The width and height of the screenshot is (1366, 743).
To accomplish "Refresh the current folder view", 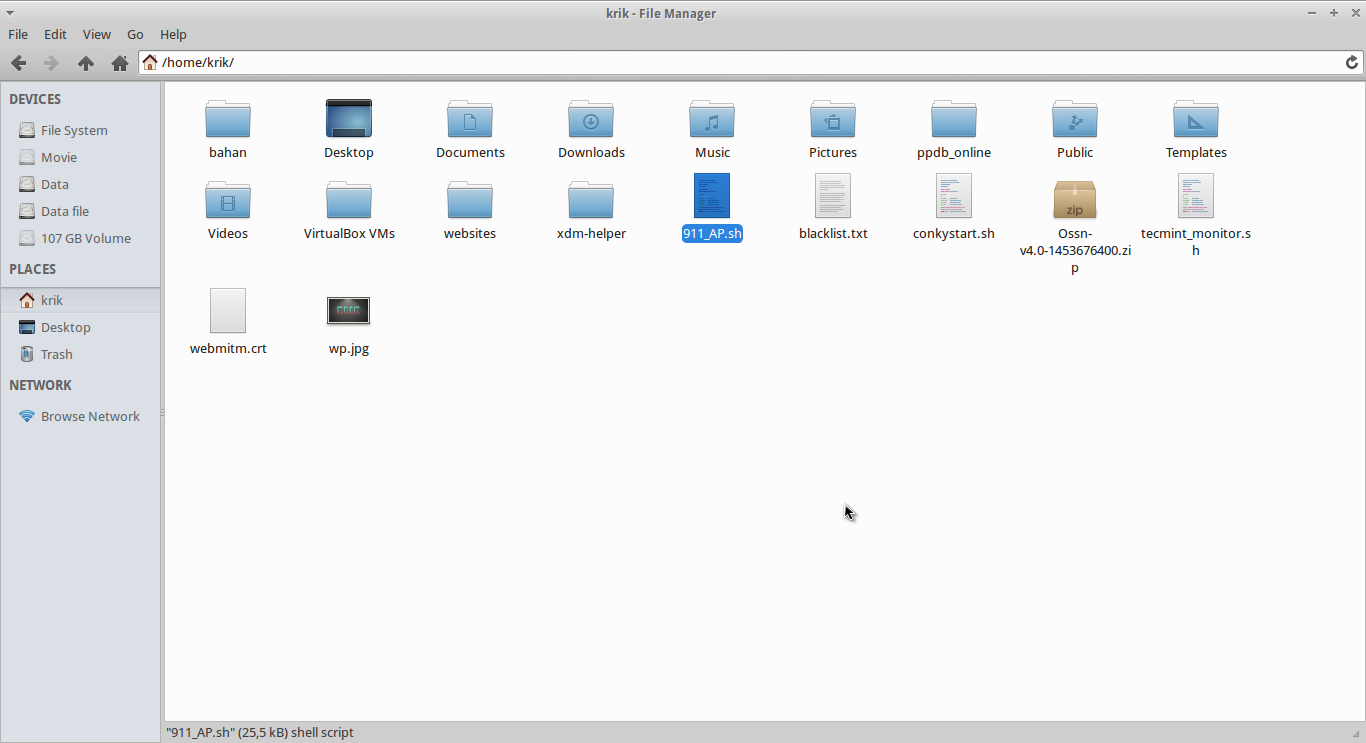I will tap(1352, 62).
